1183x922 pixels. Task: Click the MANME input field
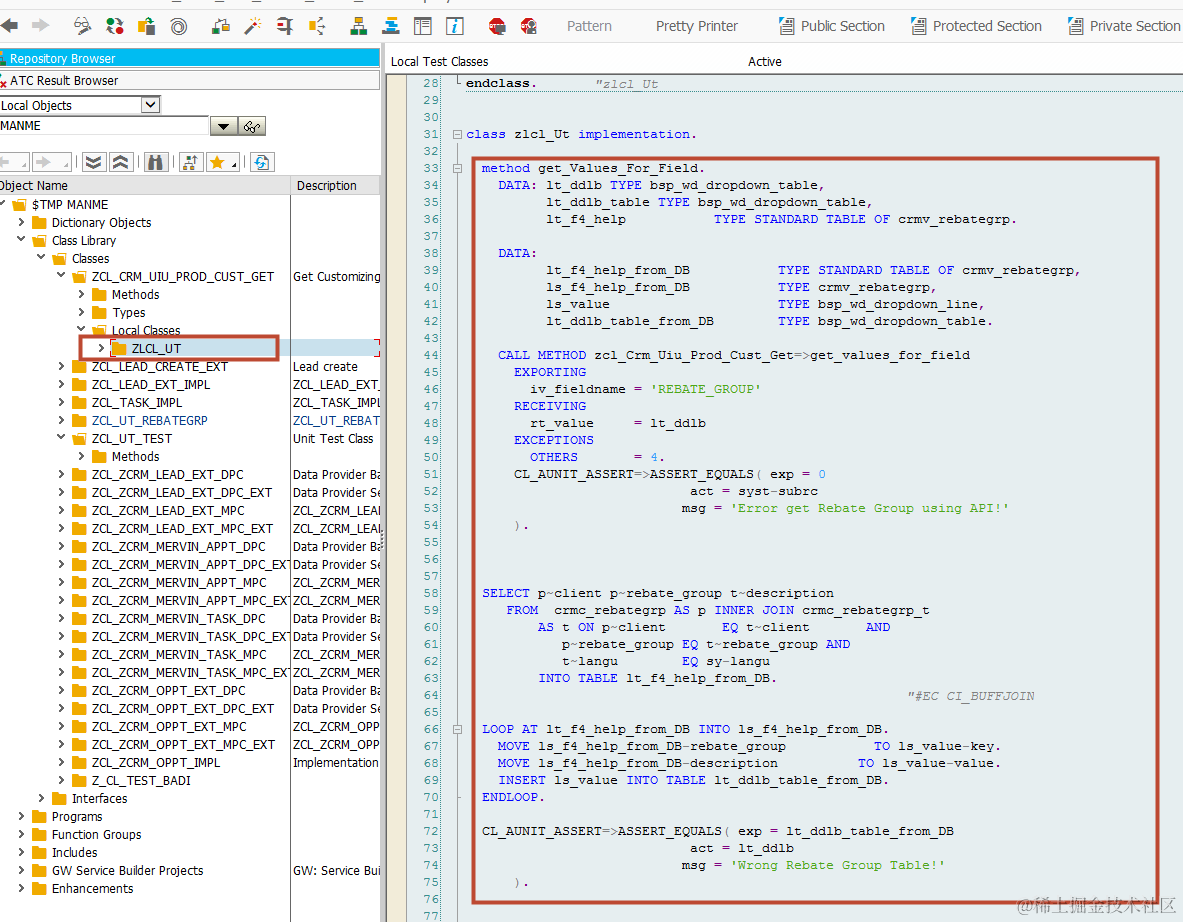(104, 126)
